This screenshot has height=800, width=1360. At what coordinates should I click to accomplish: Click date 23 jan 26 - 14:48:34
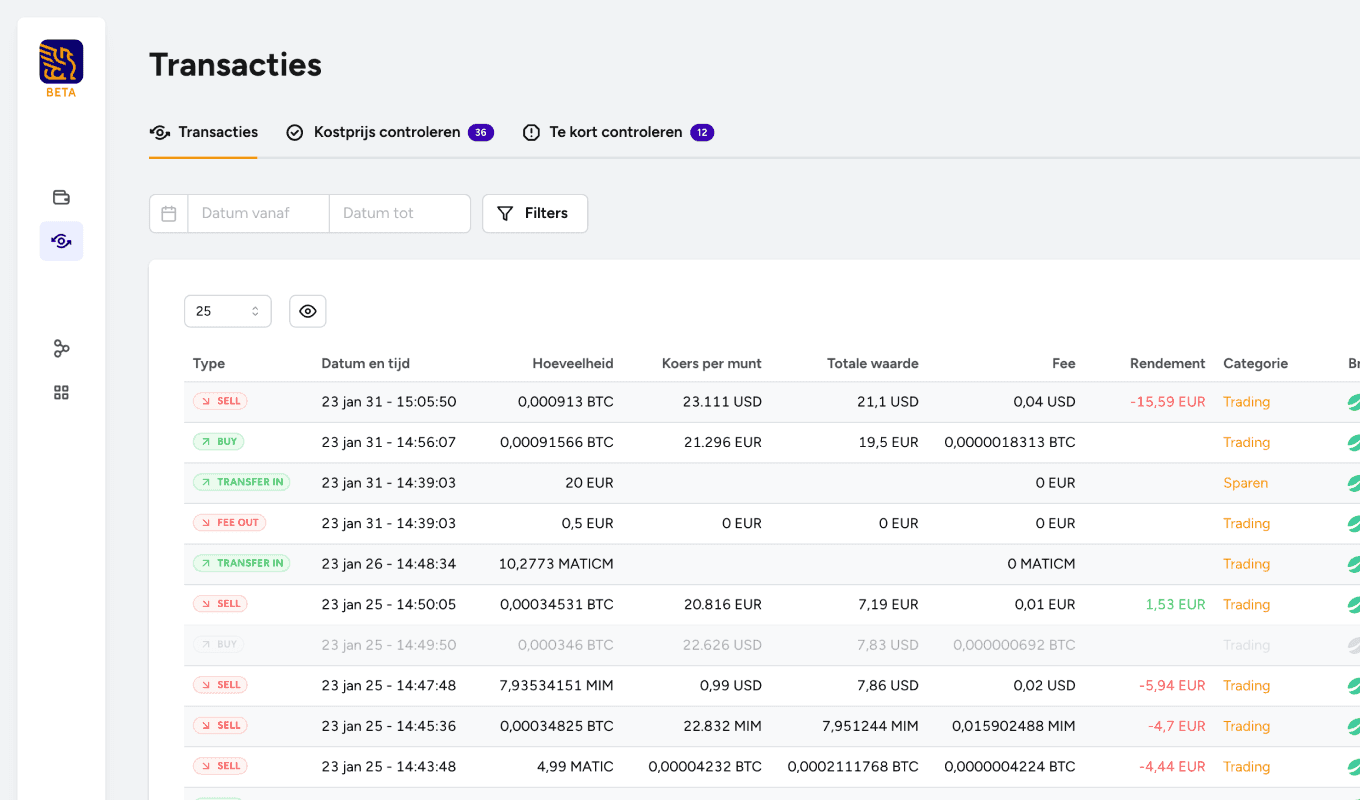(389, 564)
